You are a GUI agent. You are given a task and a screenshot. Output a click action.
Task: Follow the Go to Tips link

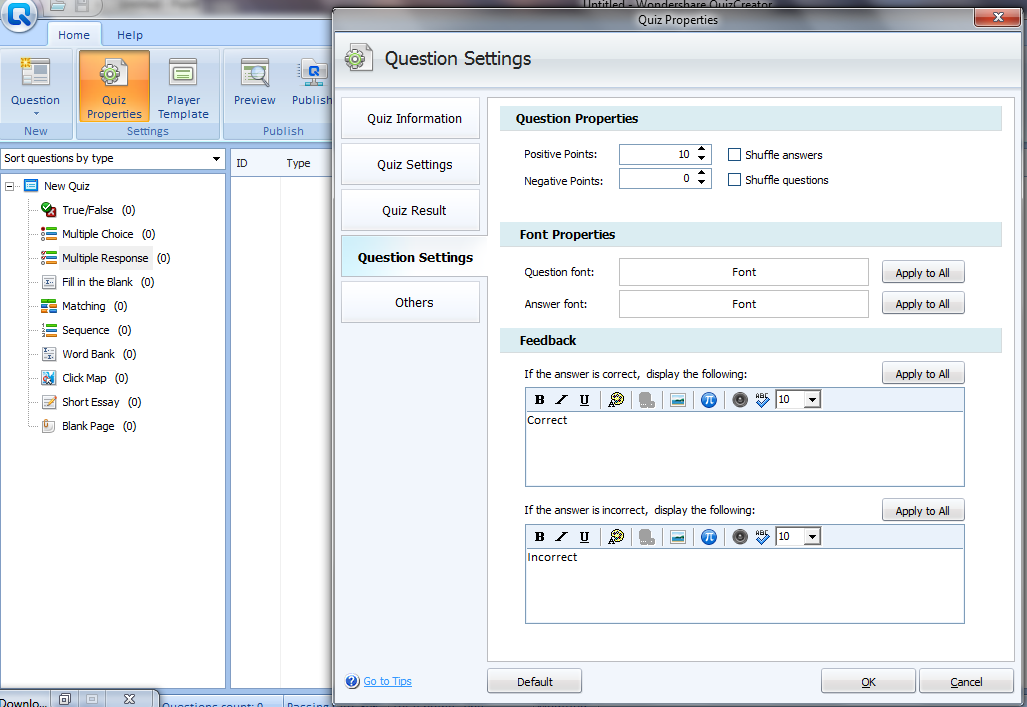click(x=388, y=681)
